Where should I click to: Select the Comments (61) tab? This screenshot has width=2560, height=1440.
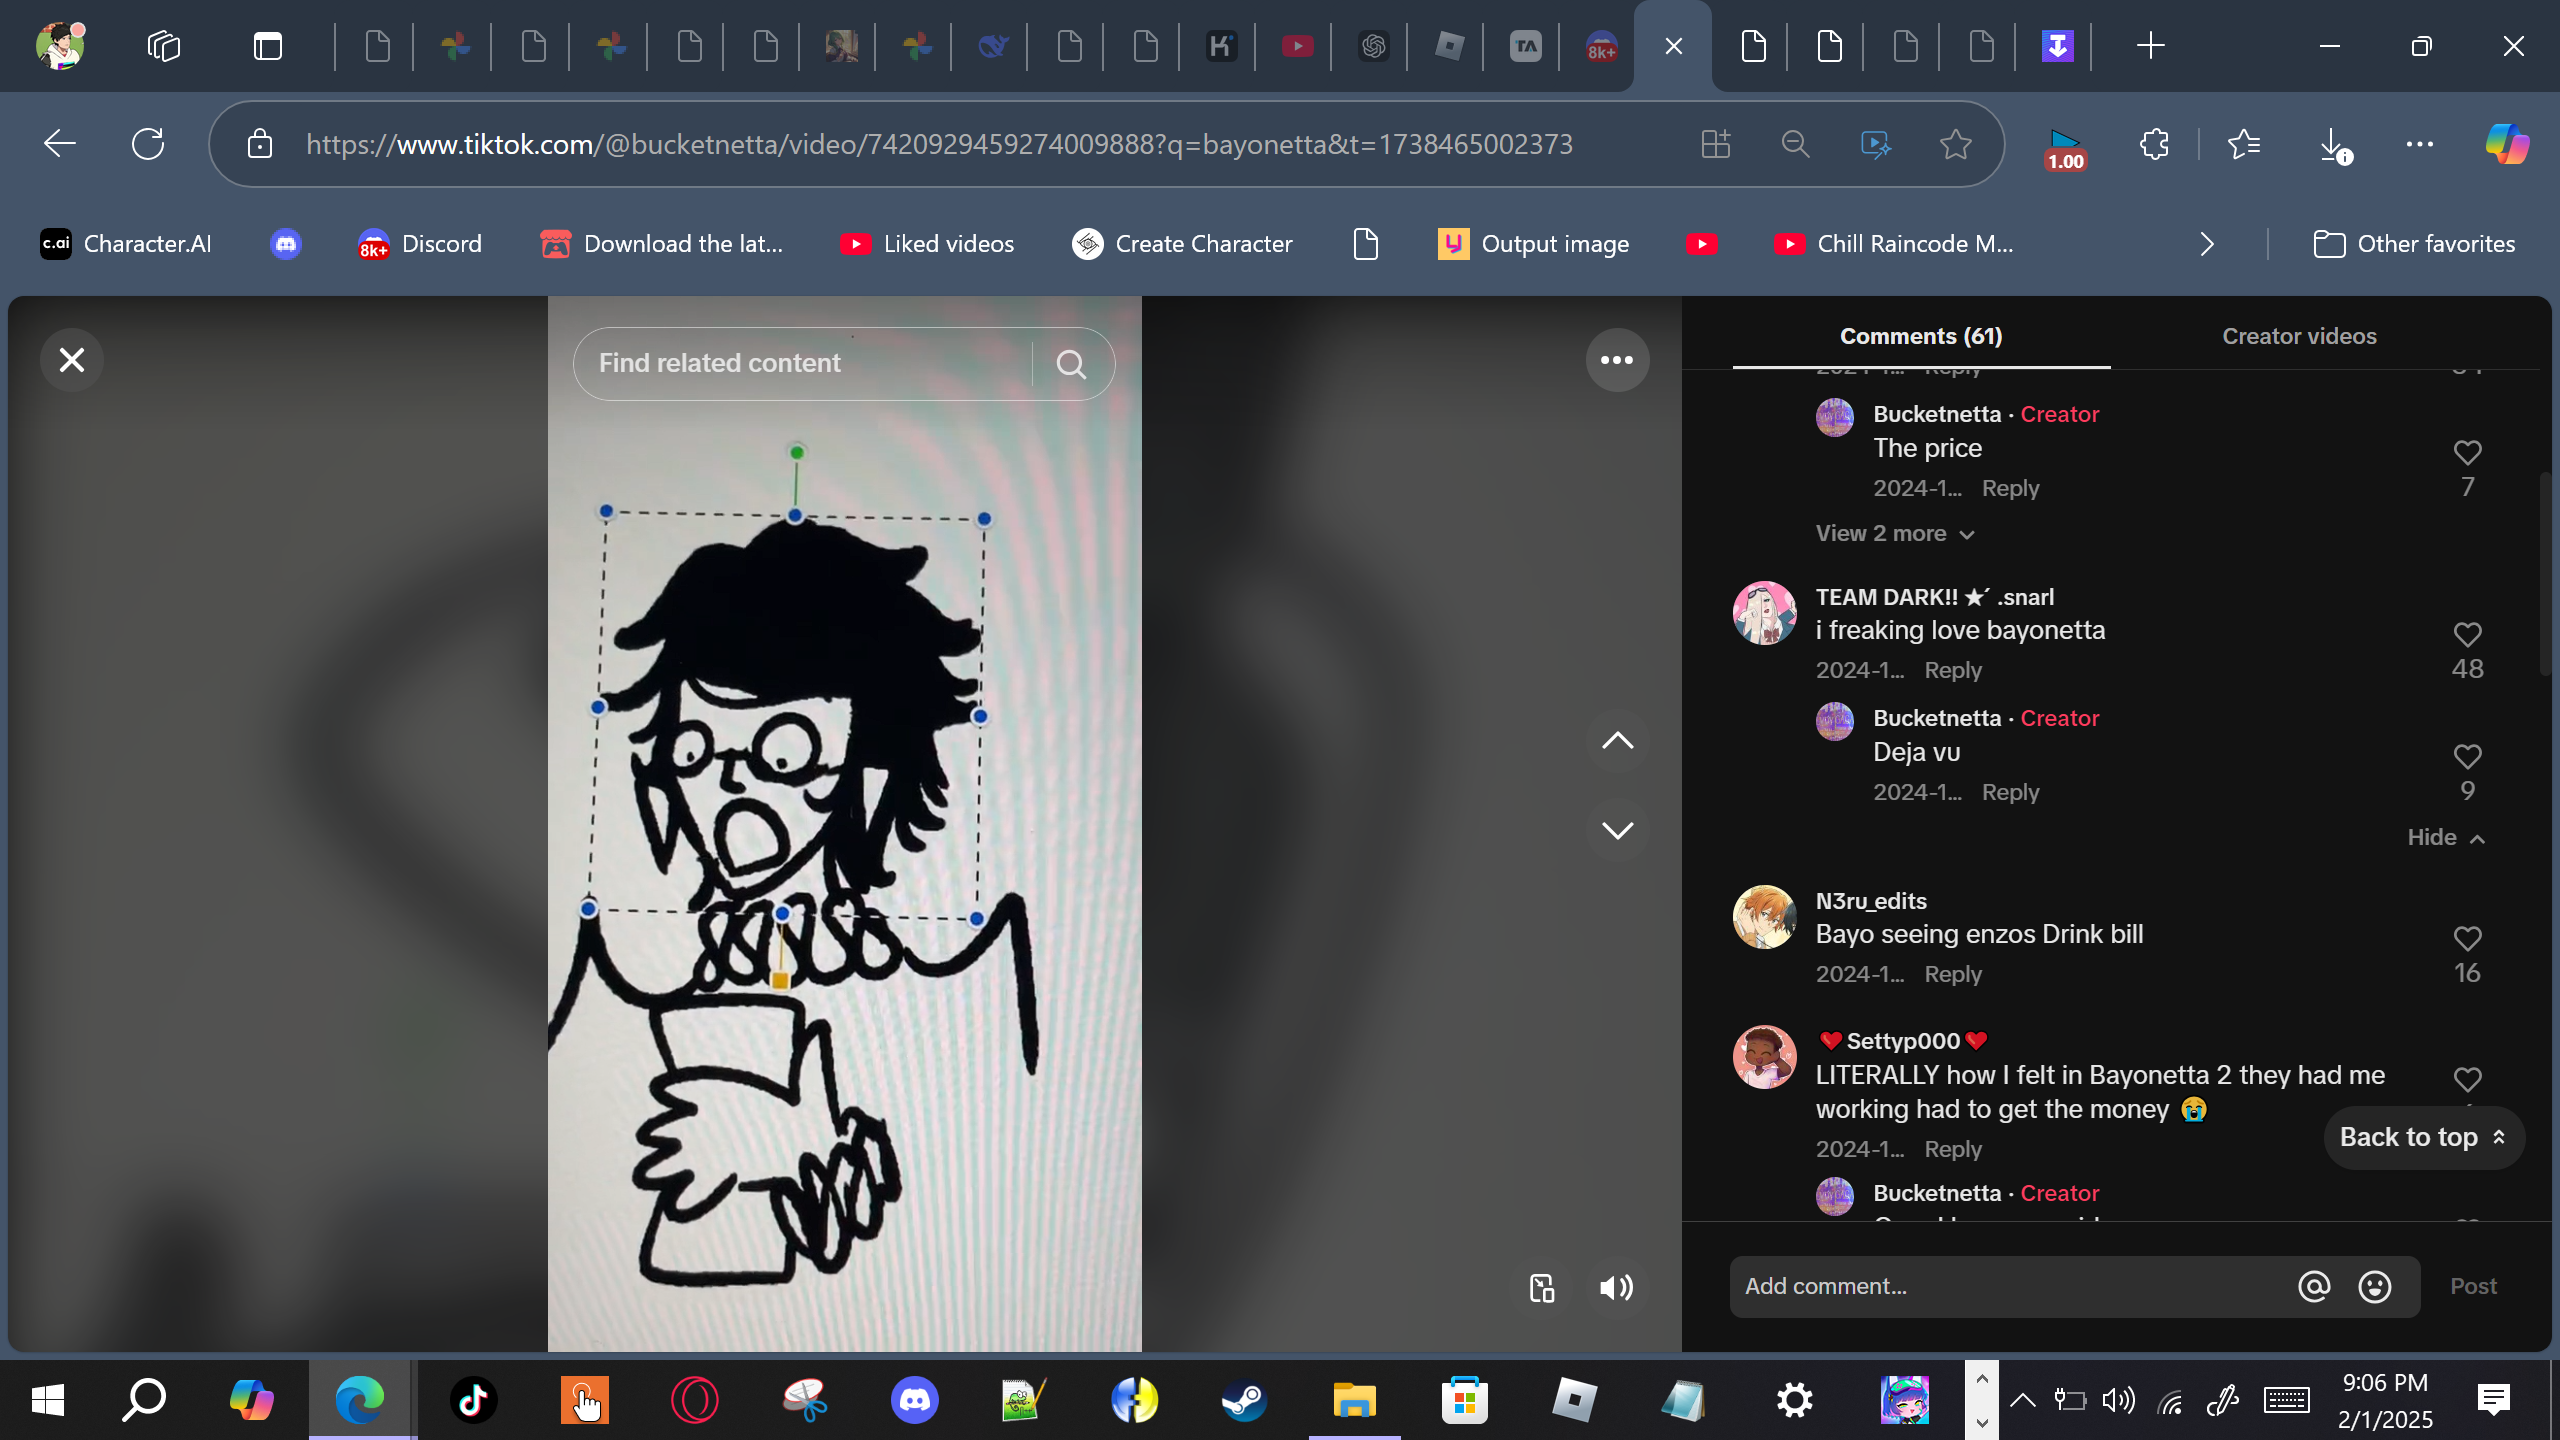(x=1920, y=336)
